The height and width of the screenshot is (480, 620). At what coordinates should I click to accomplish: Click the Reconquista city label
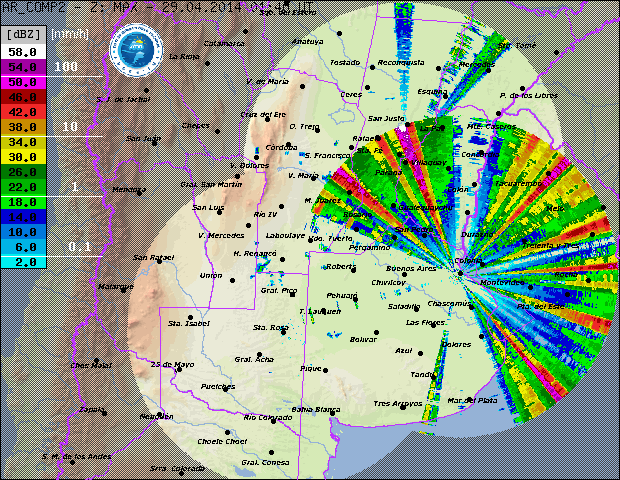(401, 62)
